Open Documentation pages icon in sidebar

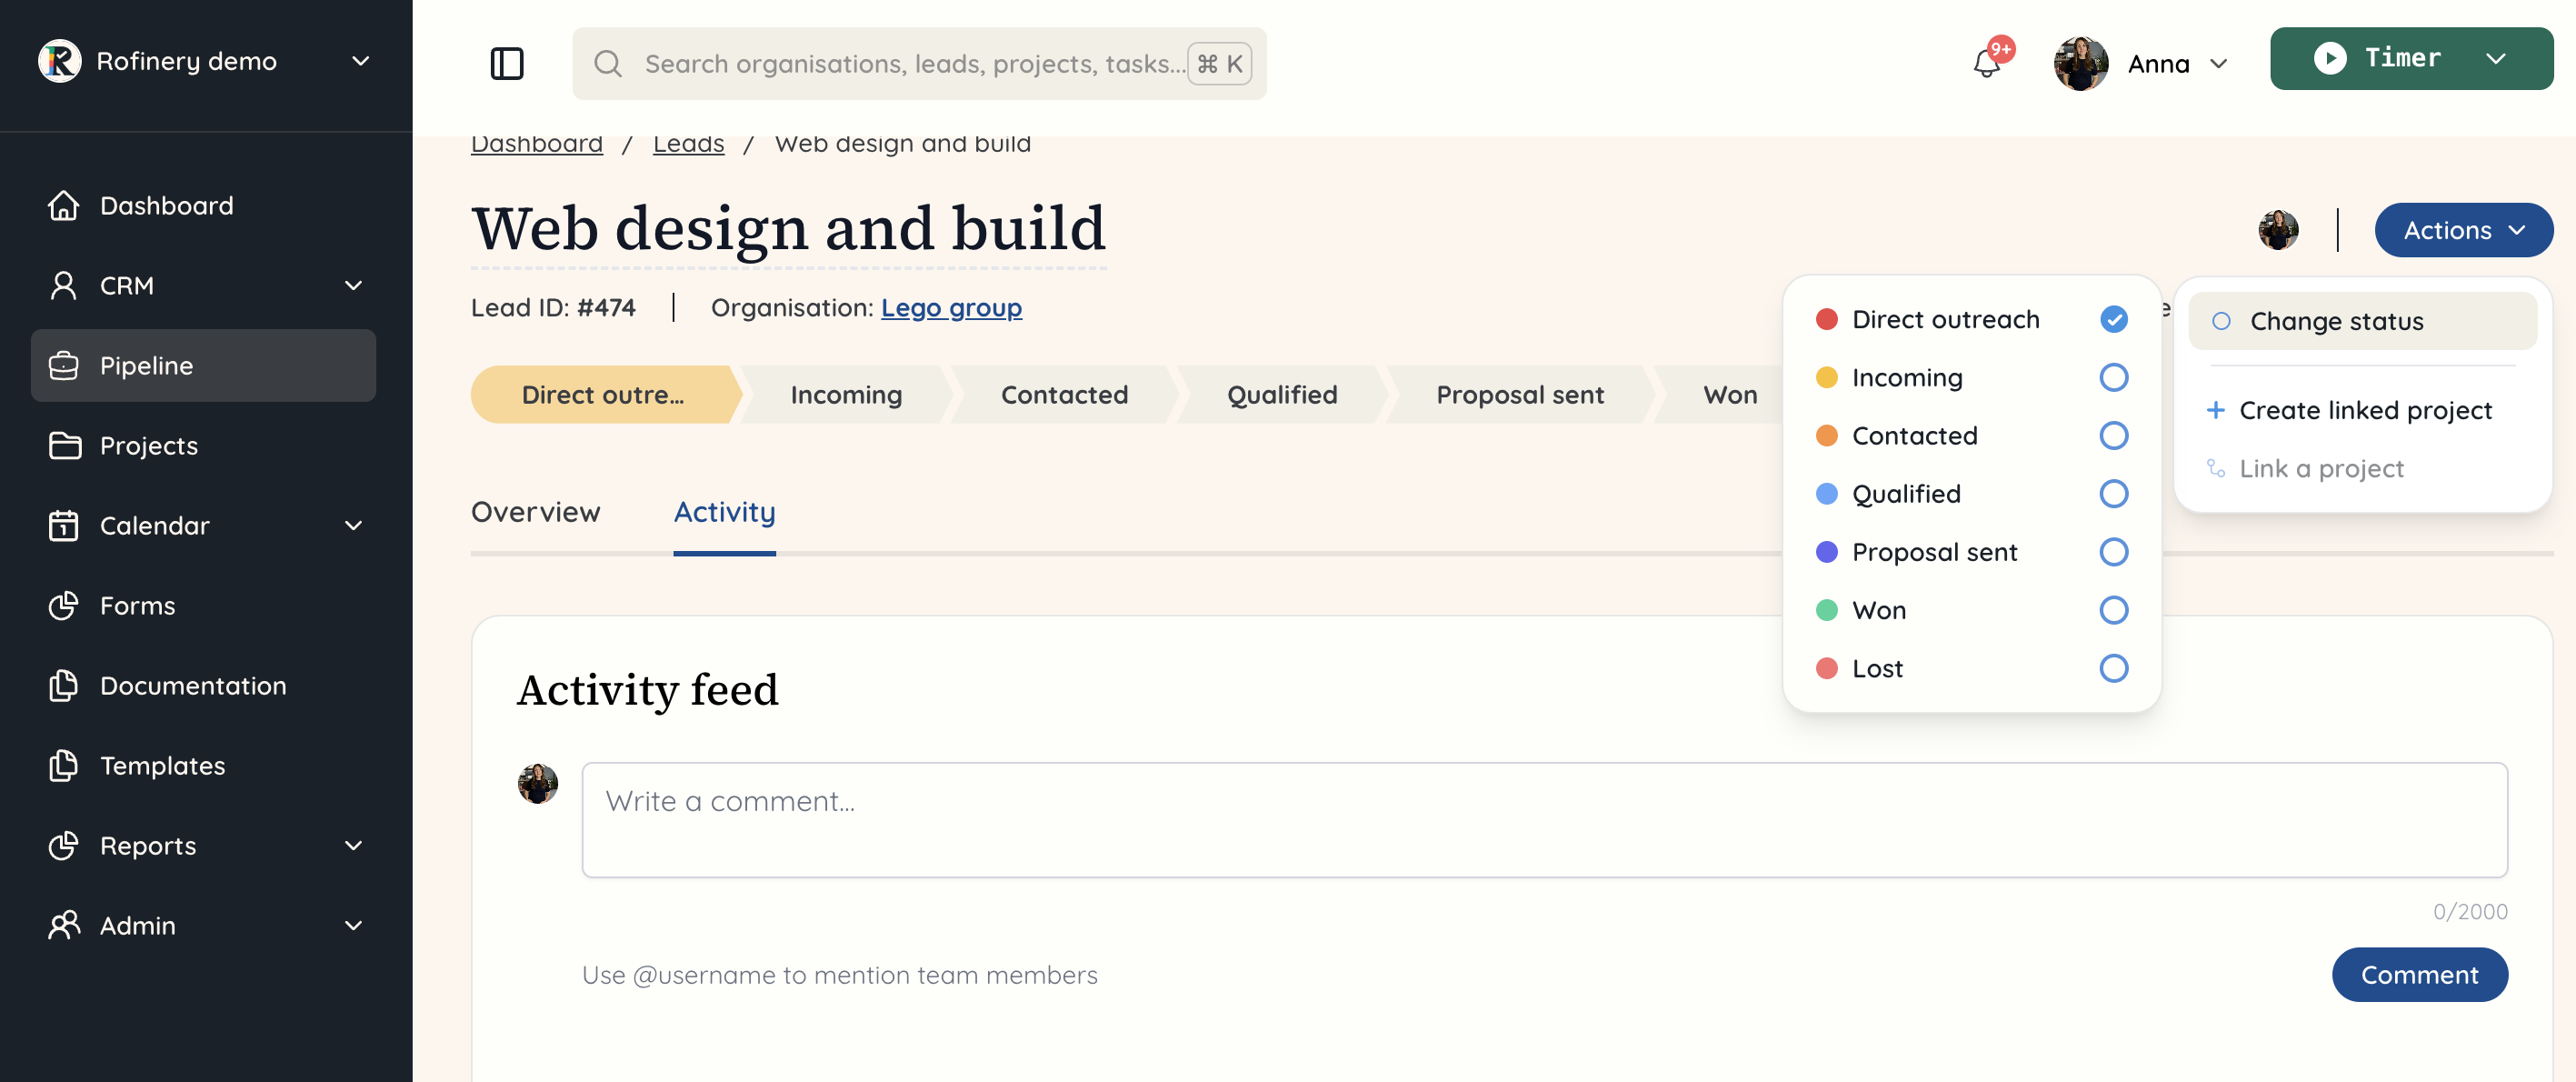click(64, 685)
